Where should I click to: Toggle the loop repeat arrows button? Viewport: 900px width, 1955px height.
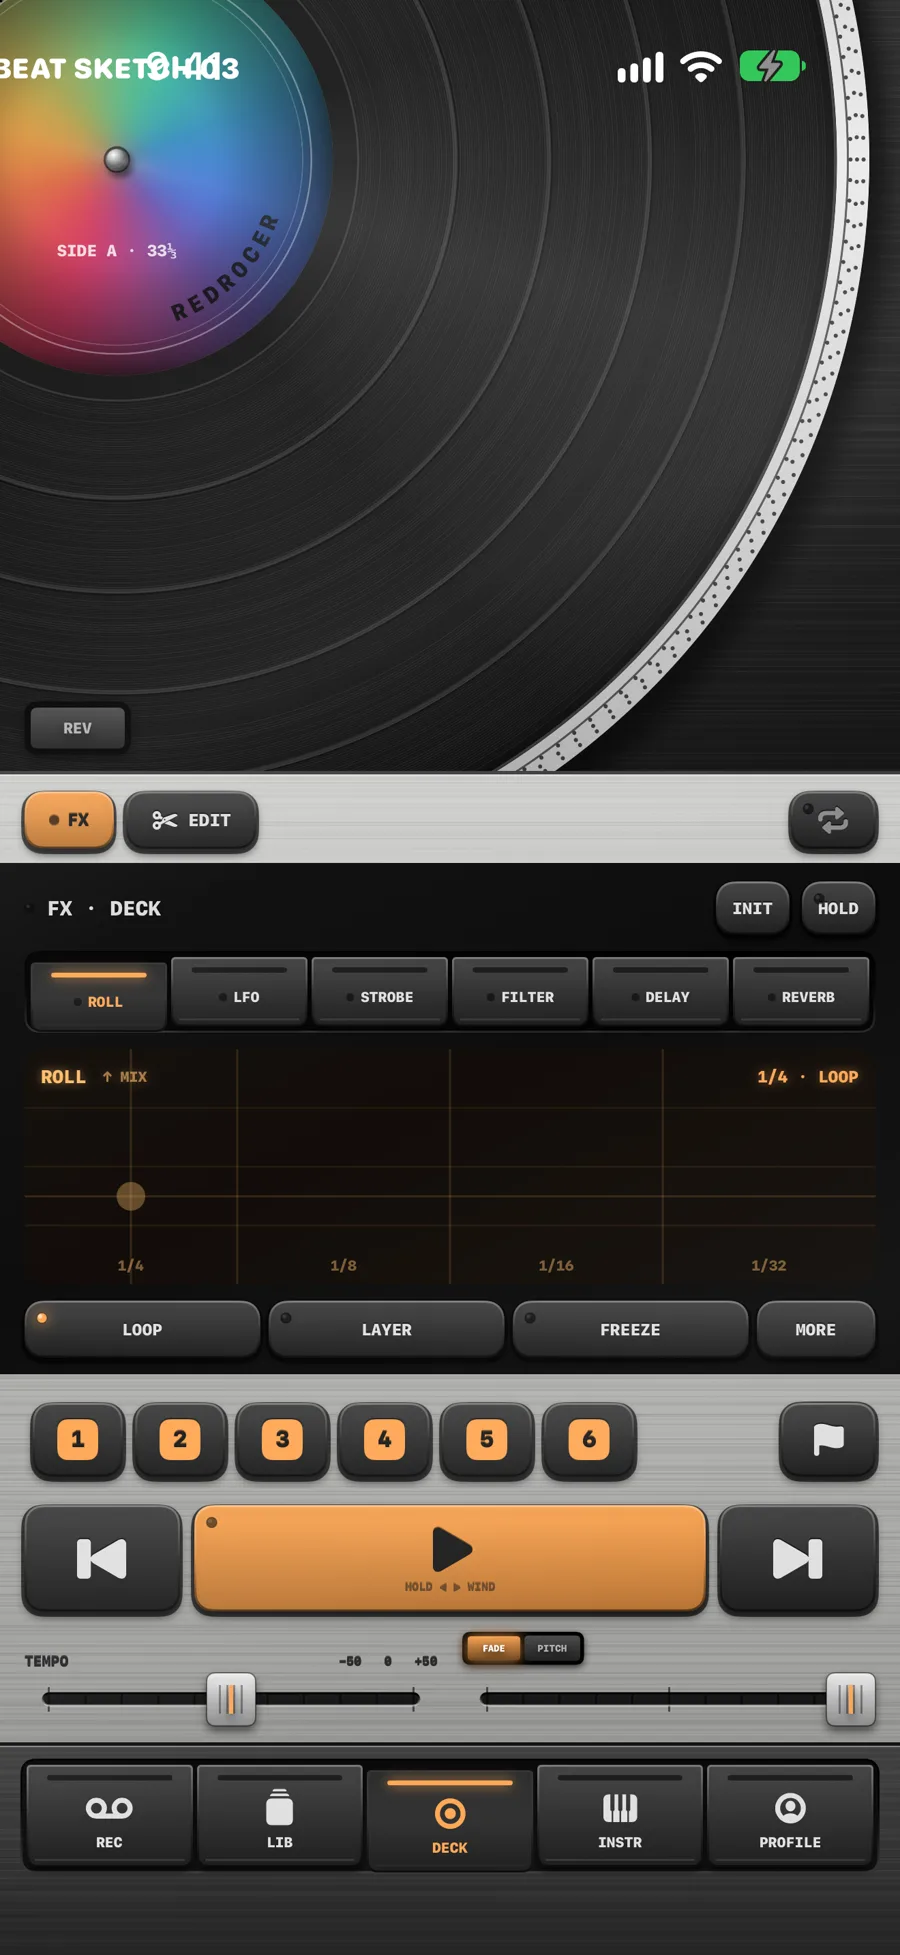(833, 820)
